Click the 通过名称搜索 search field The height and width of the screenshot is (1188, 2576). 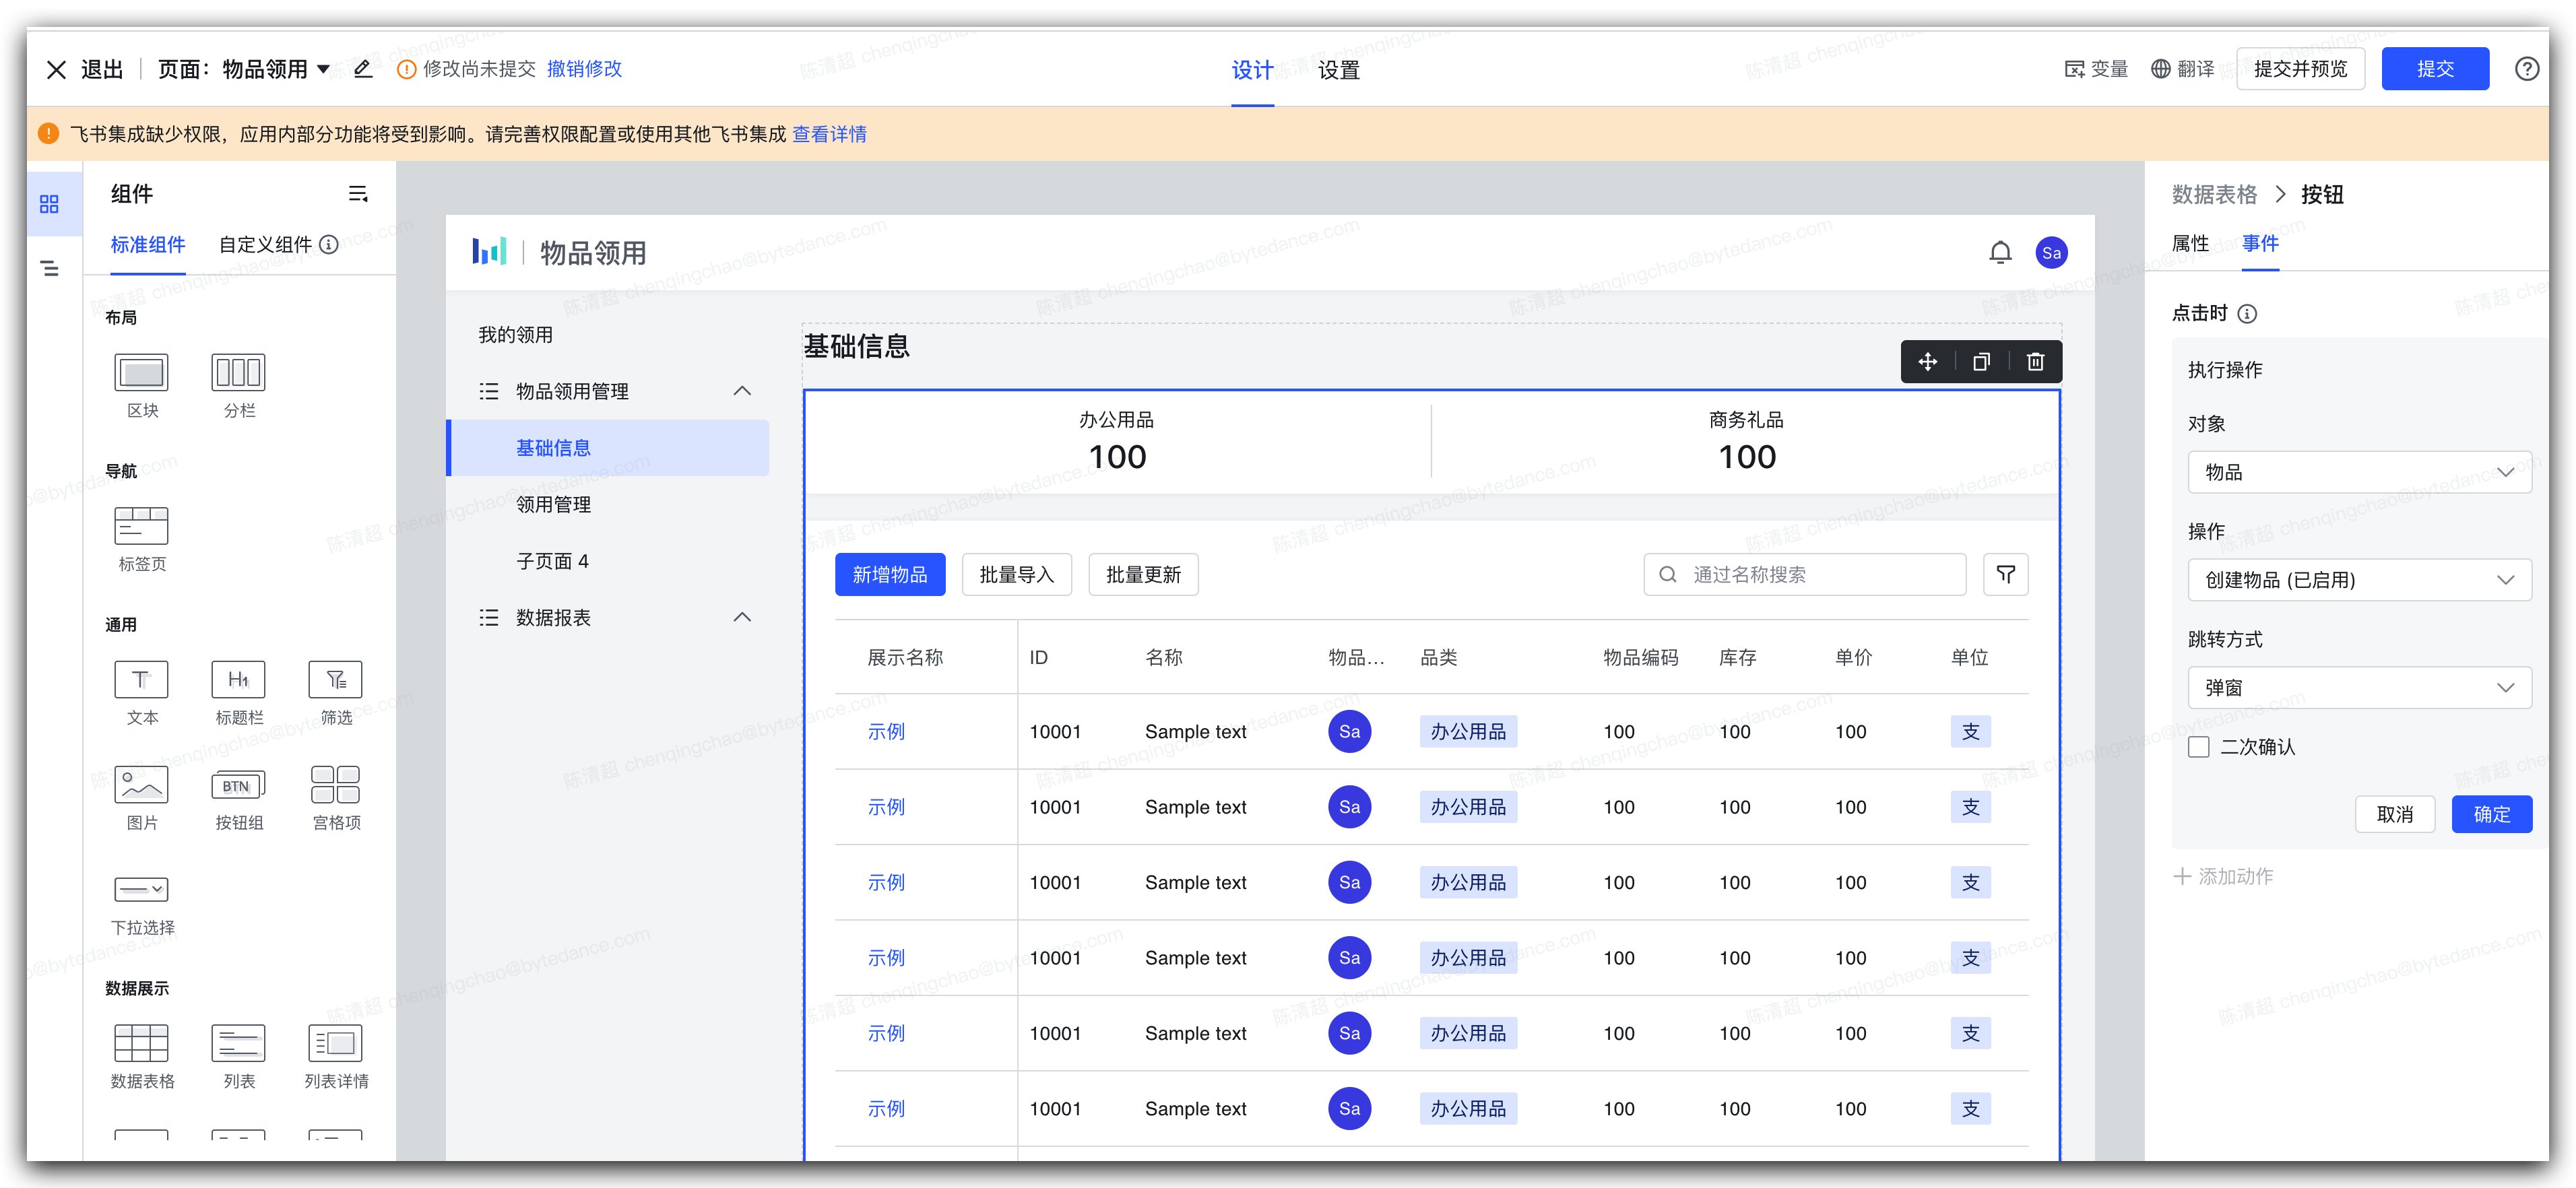1804,574
